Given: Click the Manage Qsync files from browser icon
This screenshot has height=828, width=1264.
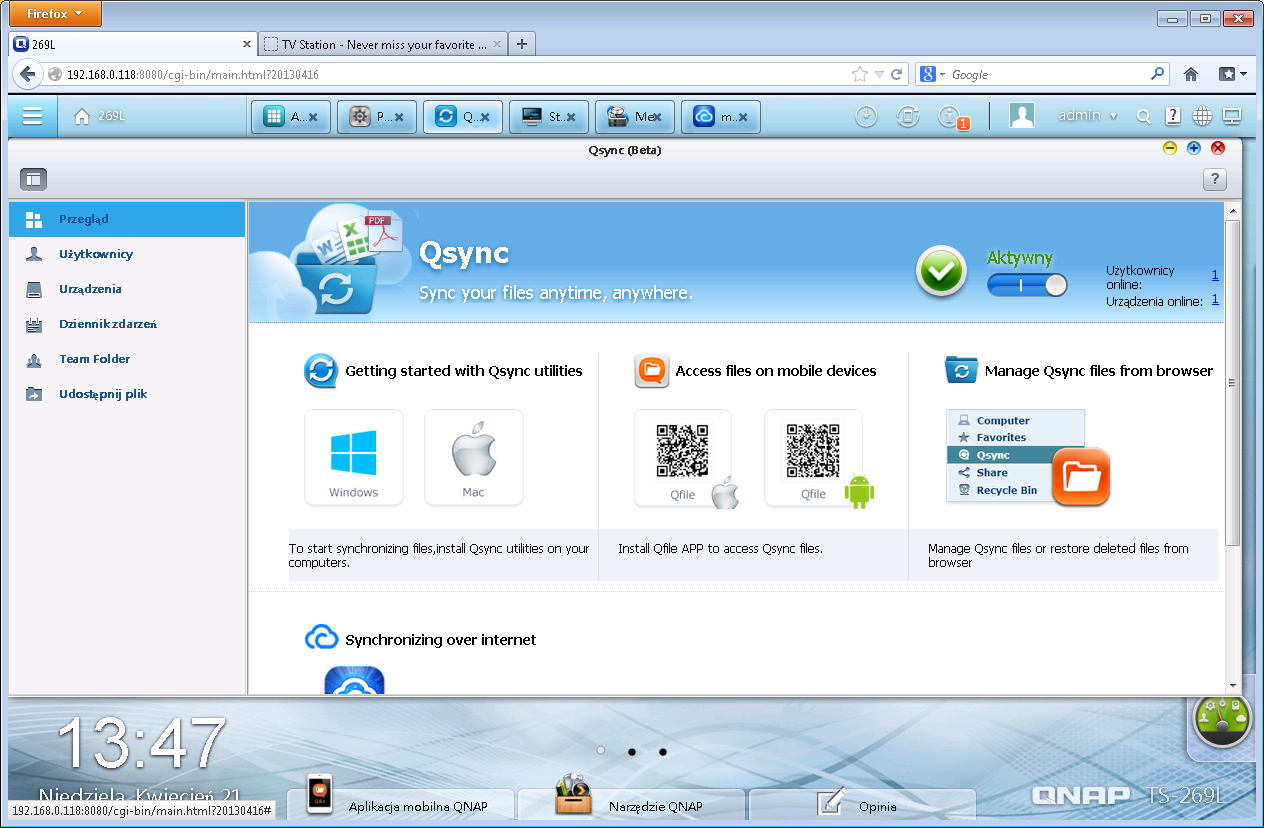Looking at the screenshot, I should pos(961,371).
